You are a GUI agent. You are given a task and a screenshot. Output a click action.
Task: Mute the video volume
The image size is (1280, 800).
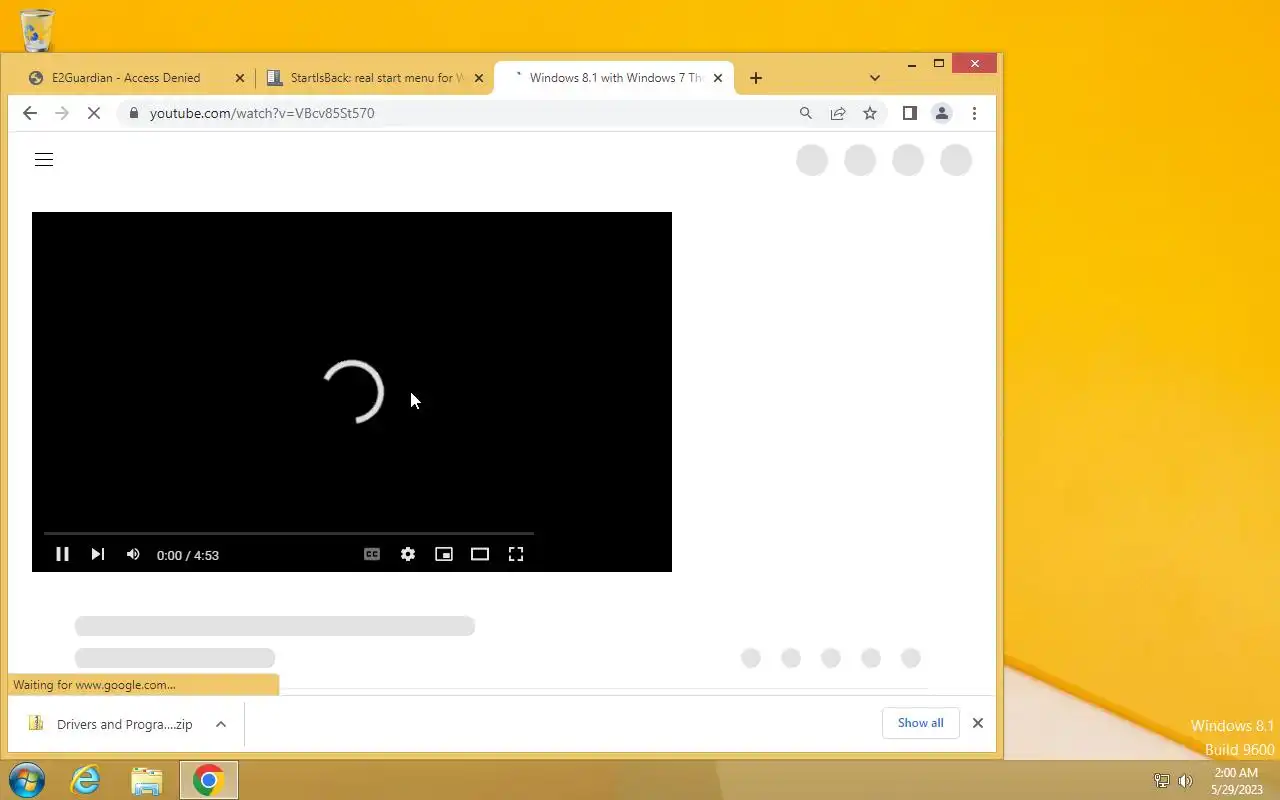point(133,554)
